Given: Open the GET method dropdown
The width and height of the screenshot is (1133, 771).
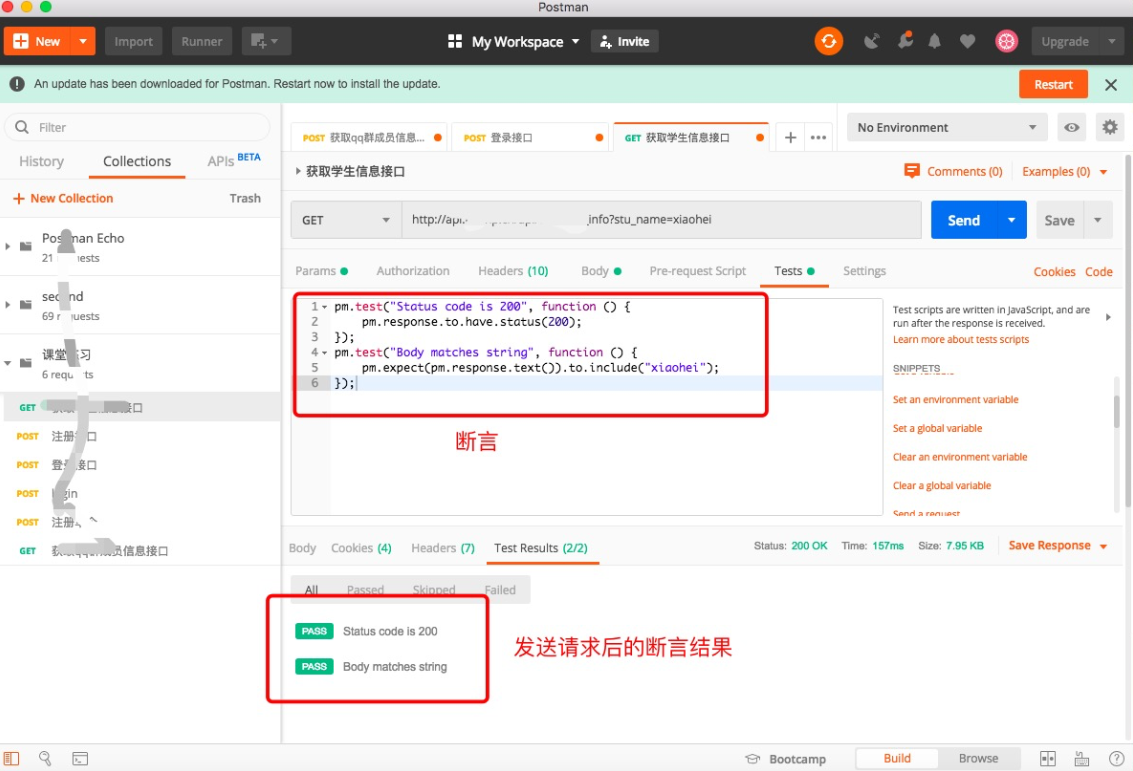Looking at the screenshot, I should tap(346, 220).
